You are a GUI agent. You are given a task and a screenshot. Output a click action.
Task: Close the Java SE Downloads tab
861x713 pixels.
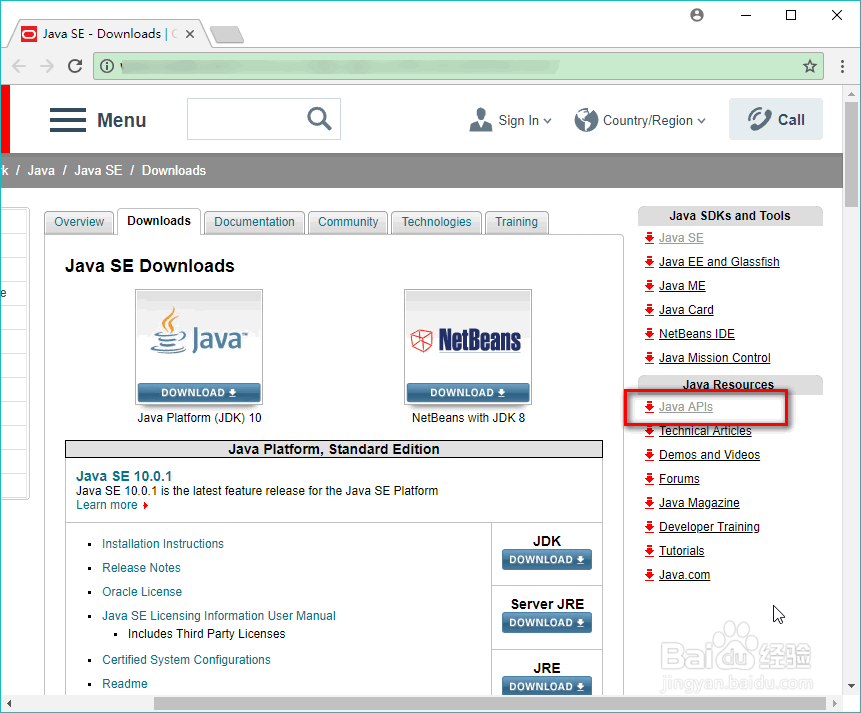pos(190,34)
